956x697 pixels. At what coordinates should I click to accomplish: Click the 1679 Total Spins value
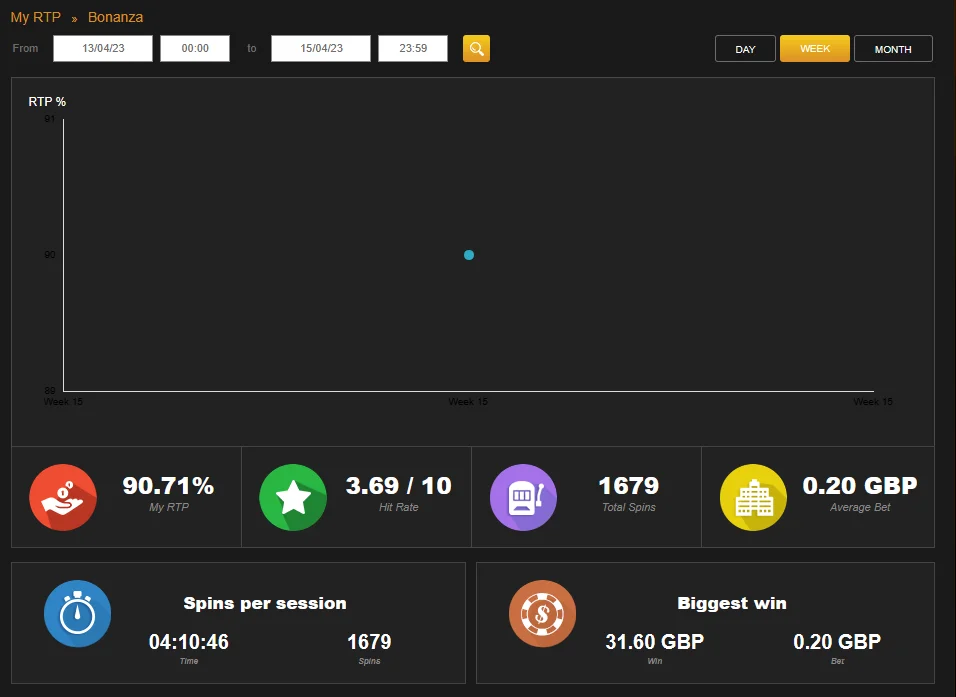[x=629, y=486]
